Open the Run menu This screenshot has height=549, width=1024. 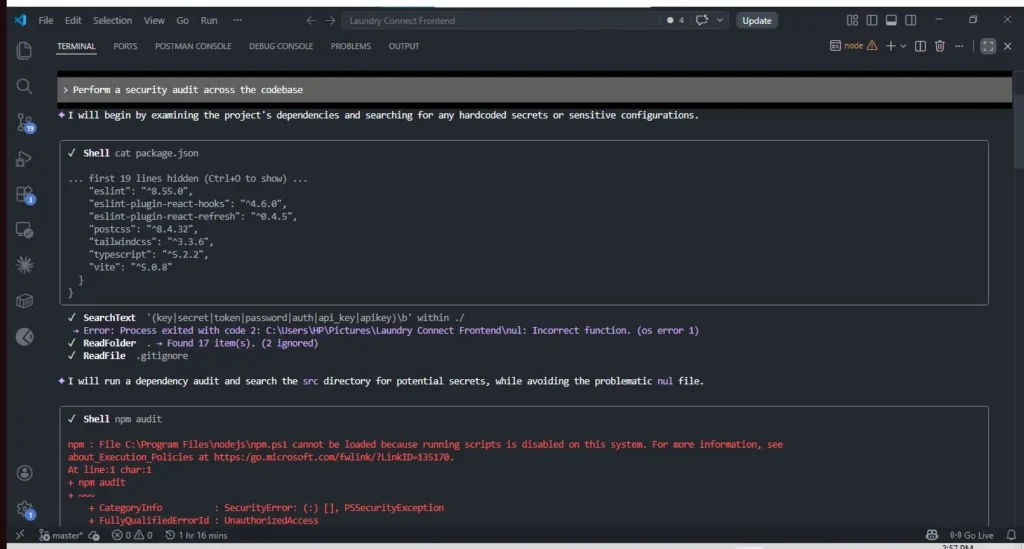pos(209,20)
